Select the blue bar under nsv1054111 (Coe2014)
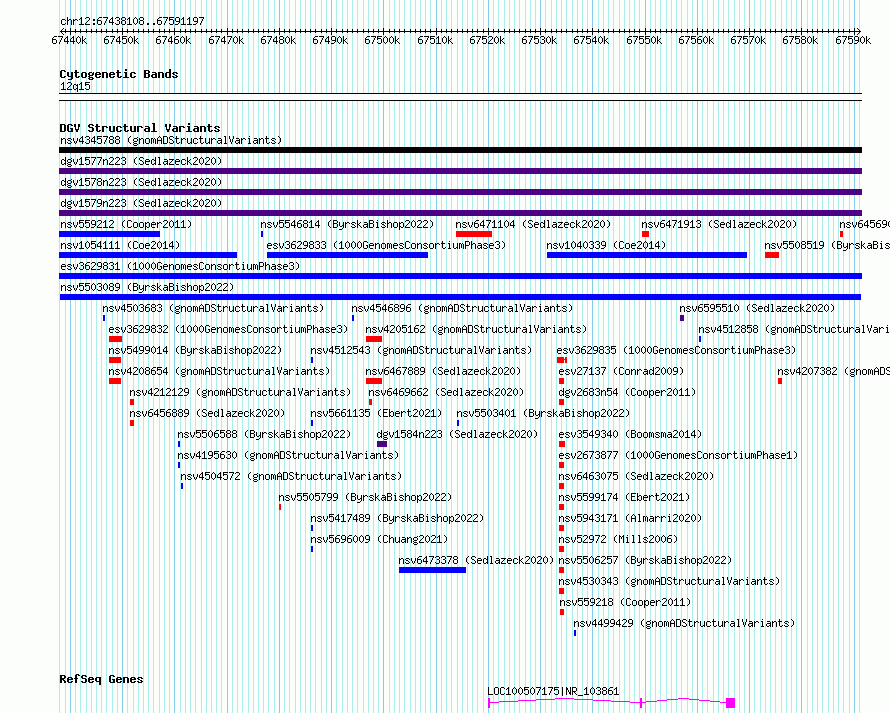This screenshot has height=713, width=890. (x=148, y=255)
